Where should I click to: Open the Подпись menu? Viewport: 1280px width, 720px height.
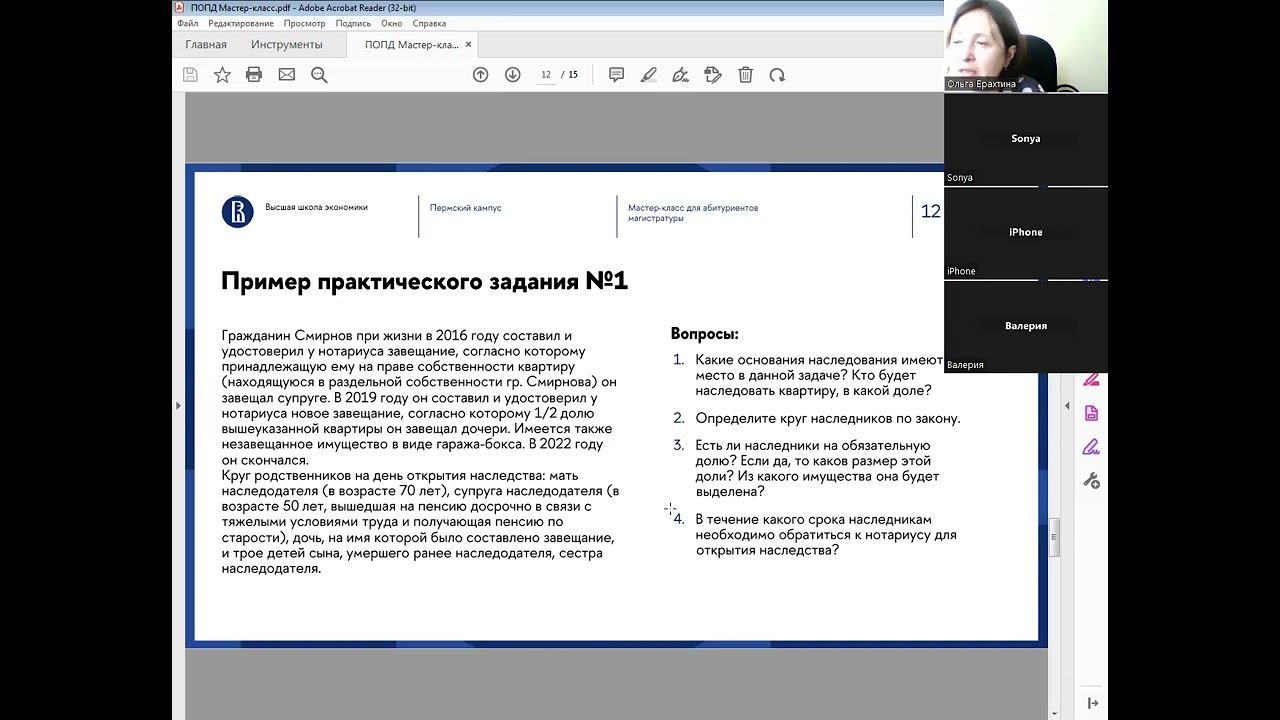coord(353,23)
